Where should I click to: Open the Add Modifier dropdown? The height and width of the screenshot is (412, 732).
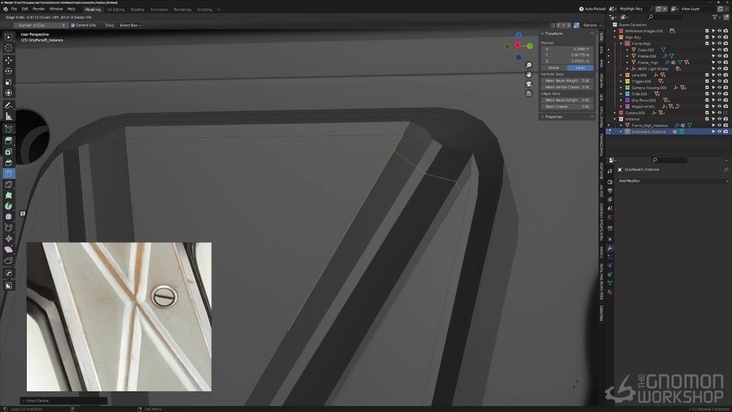tap(672, 181)
